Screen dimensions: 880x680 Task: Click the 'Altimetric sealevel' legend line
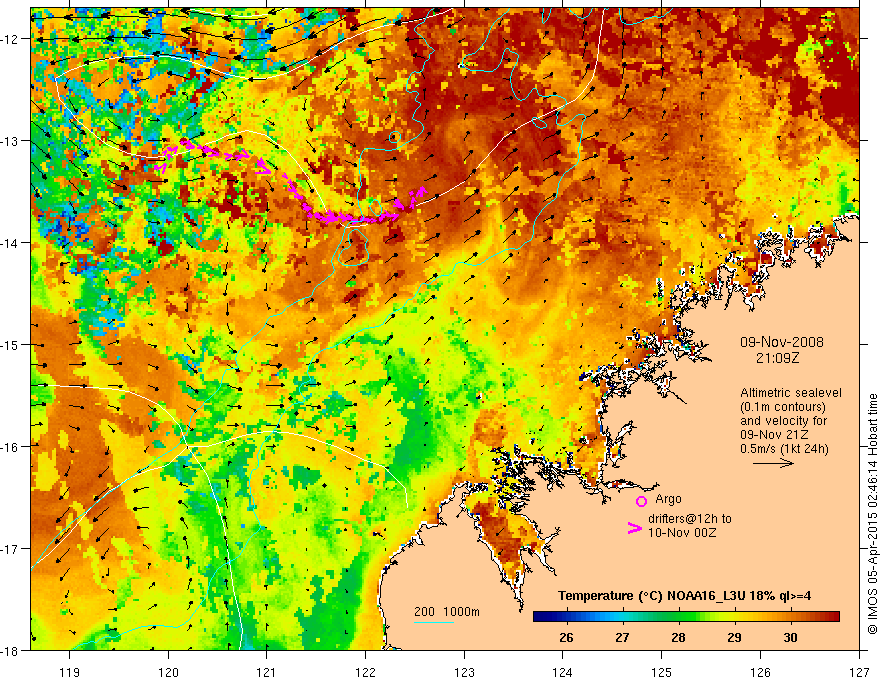pos(791,393)
